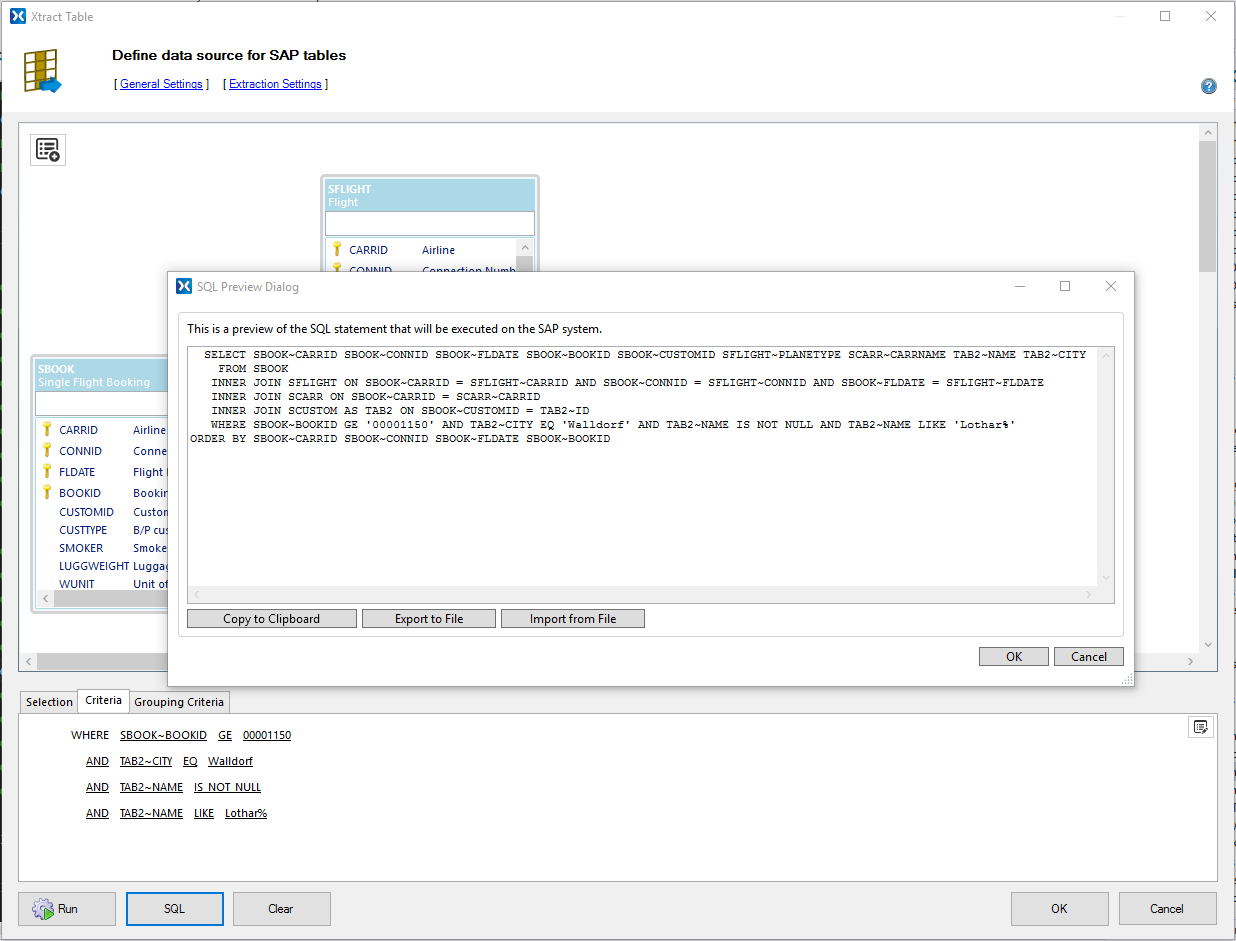Screen dimensions: 1236x941
Task: Change the EQ operator for TAB2~CITY
Action: tap(190, 761)
